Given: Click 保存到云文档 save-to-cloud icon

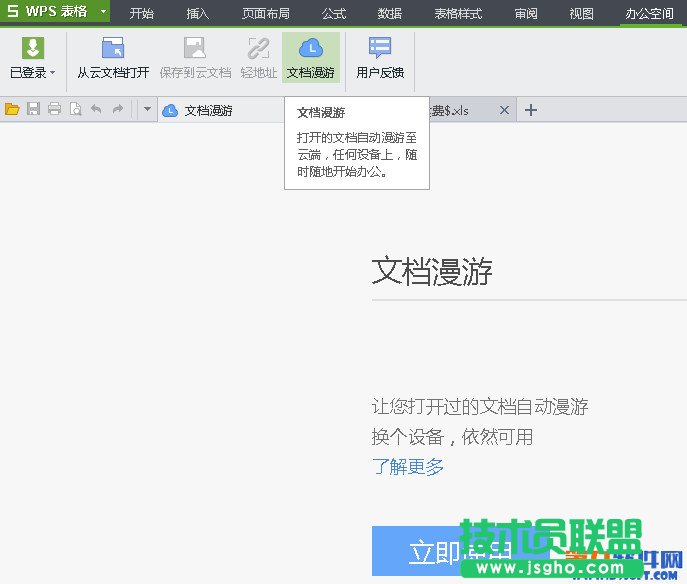Looking at the screenshot, I should (195, 48).
